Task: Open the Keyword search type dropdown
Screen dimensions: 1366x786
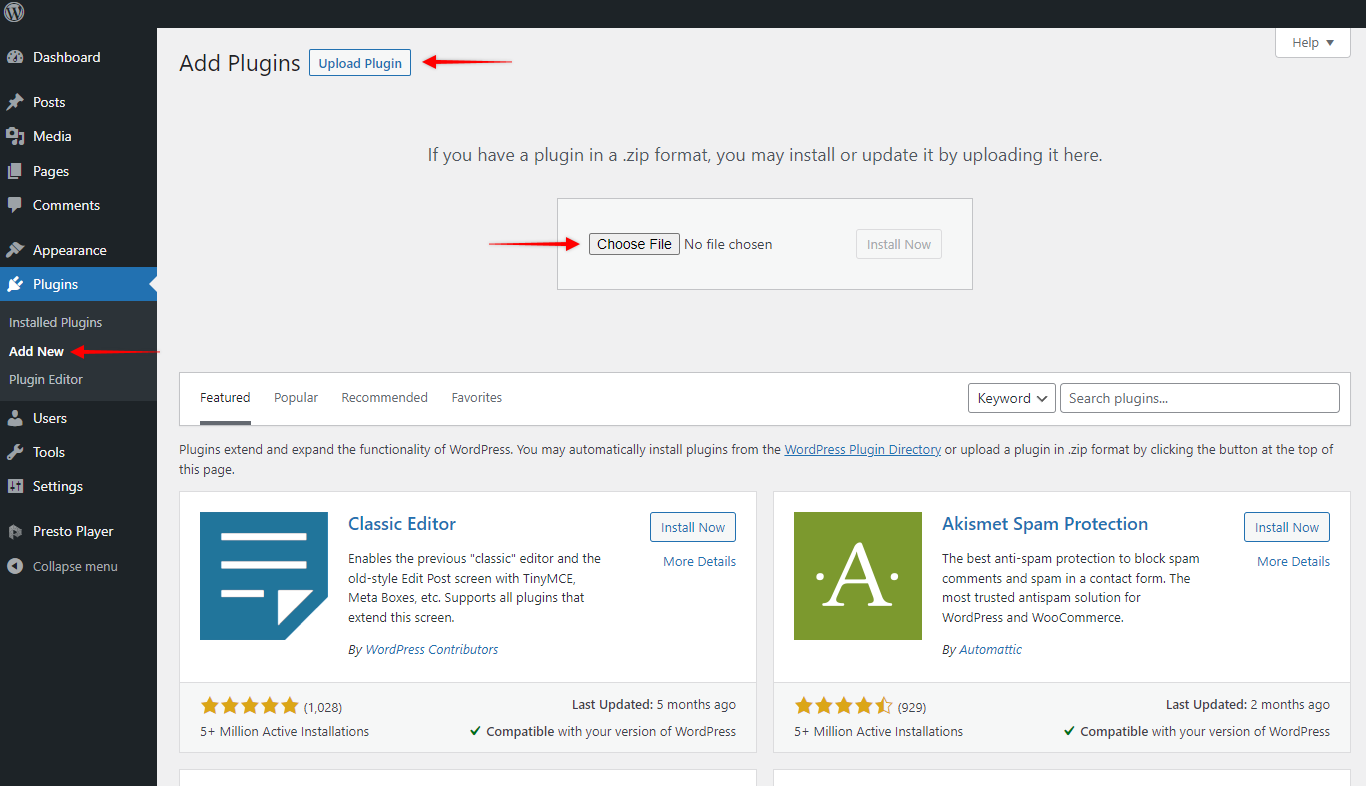Action: point(1012,398)
